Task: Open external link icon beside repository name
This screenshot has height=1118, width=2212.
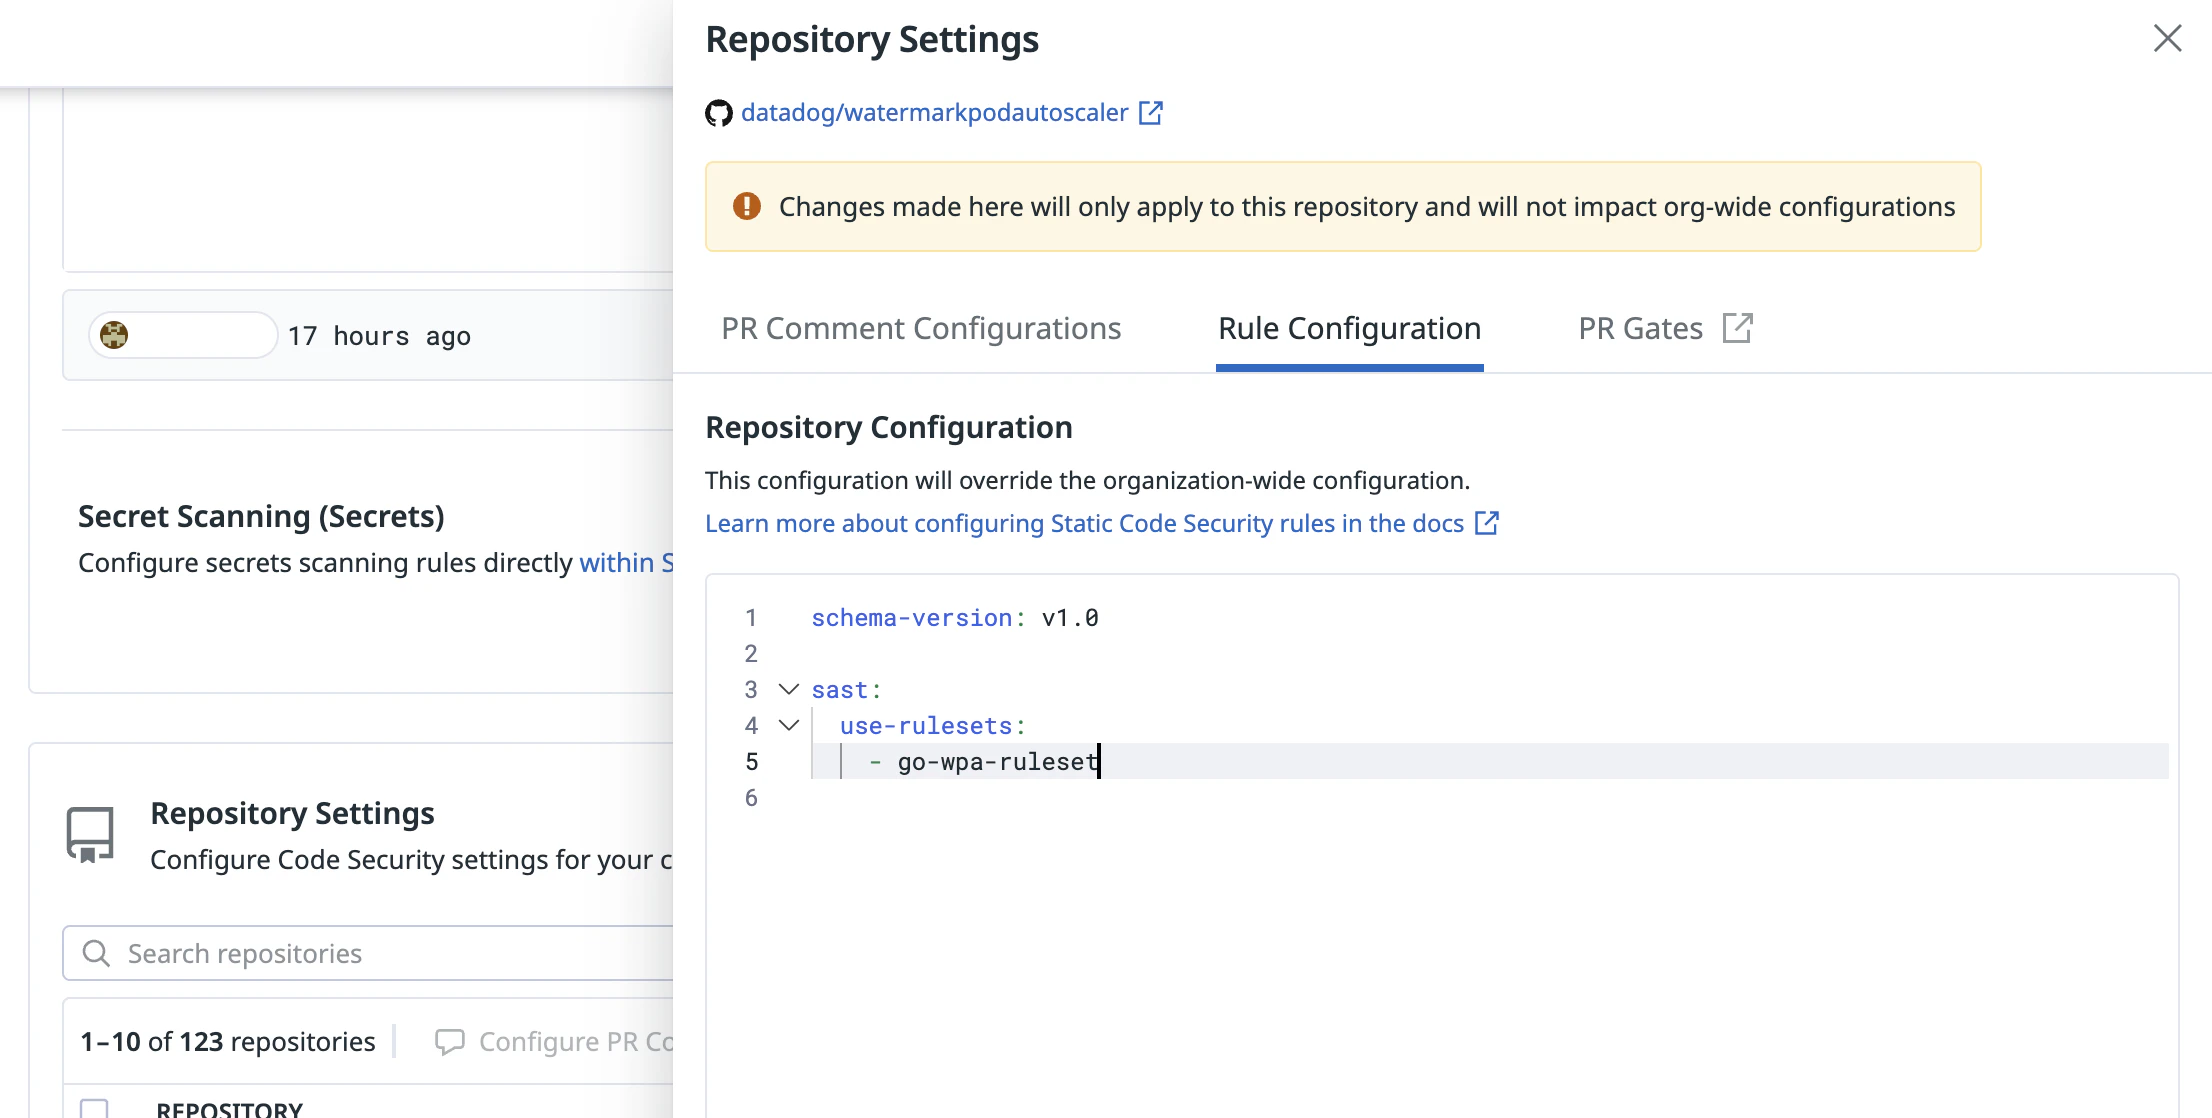Action: coord(1151,113)
